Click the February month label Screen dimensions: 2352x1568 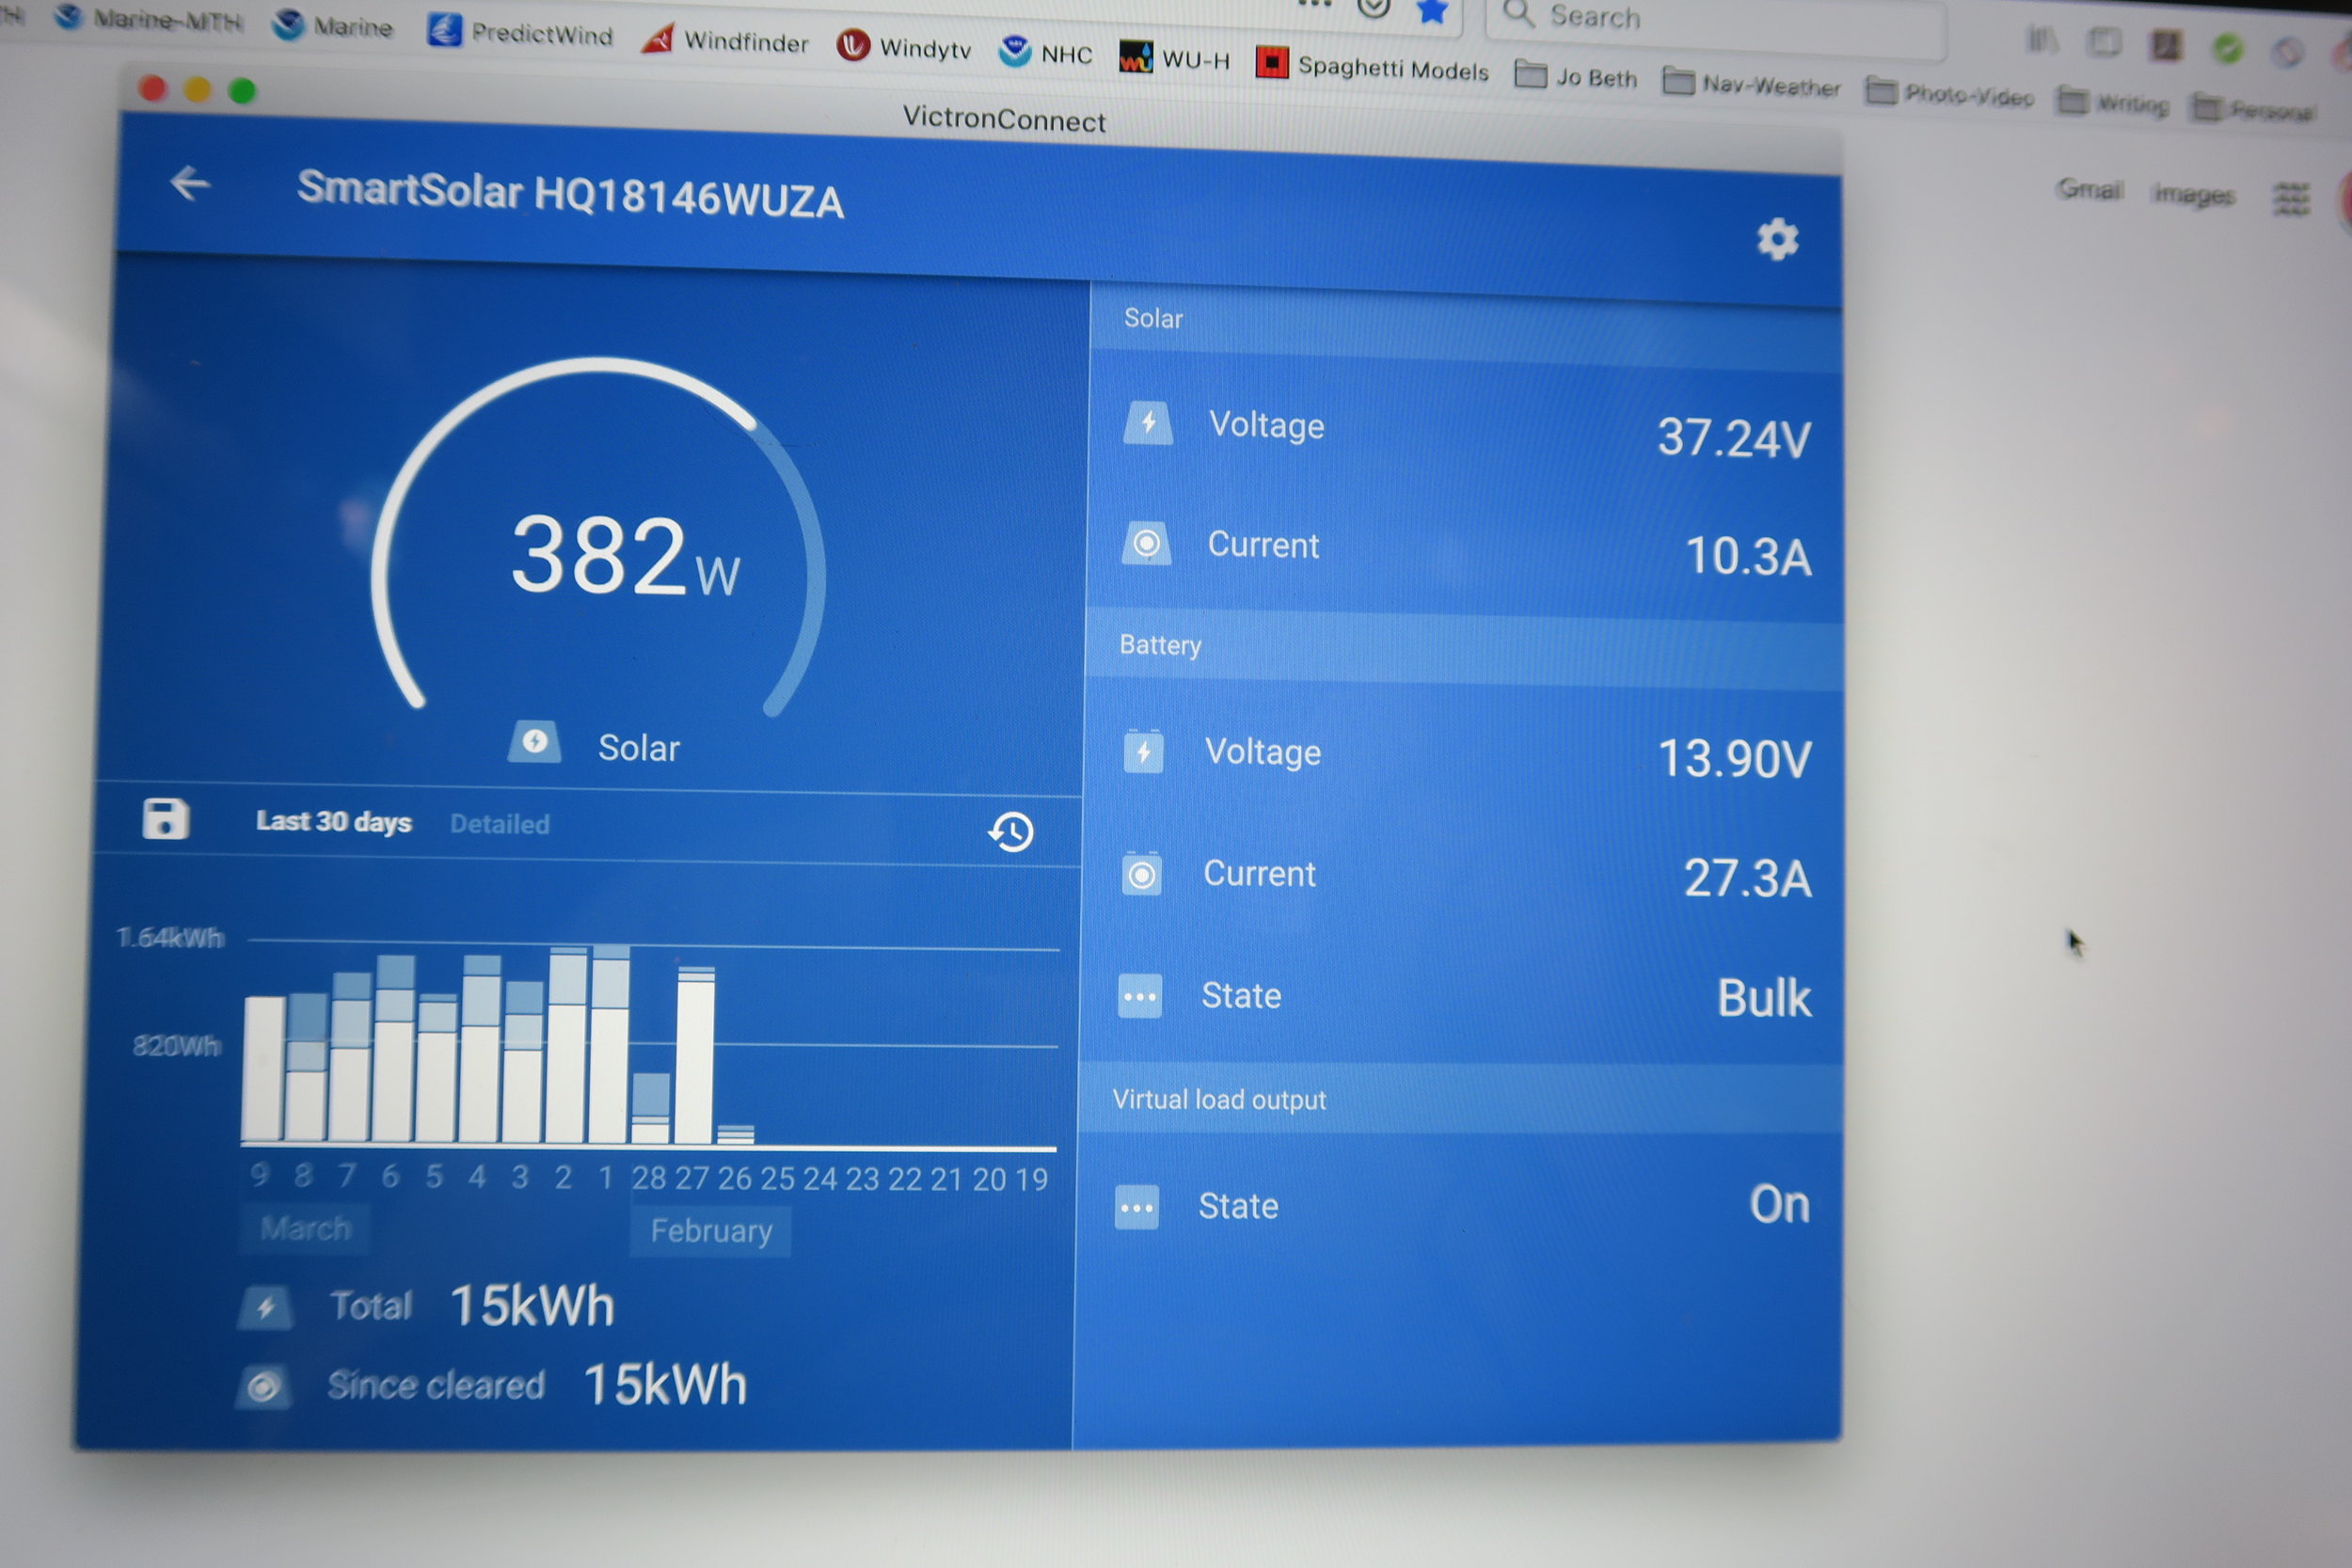coord(711,1231)
